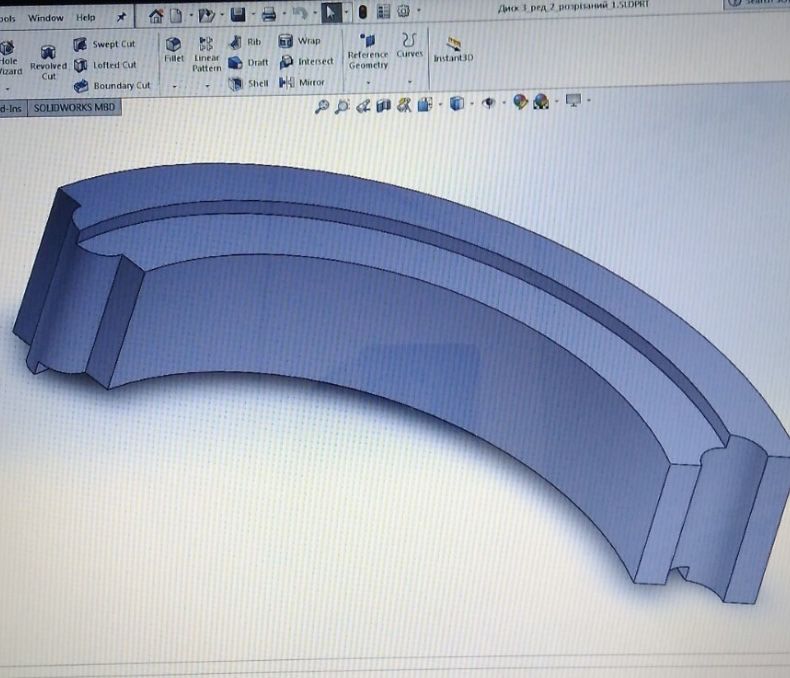Select the Draft tool

tap(248, 62)
